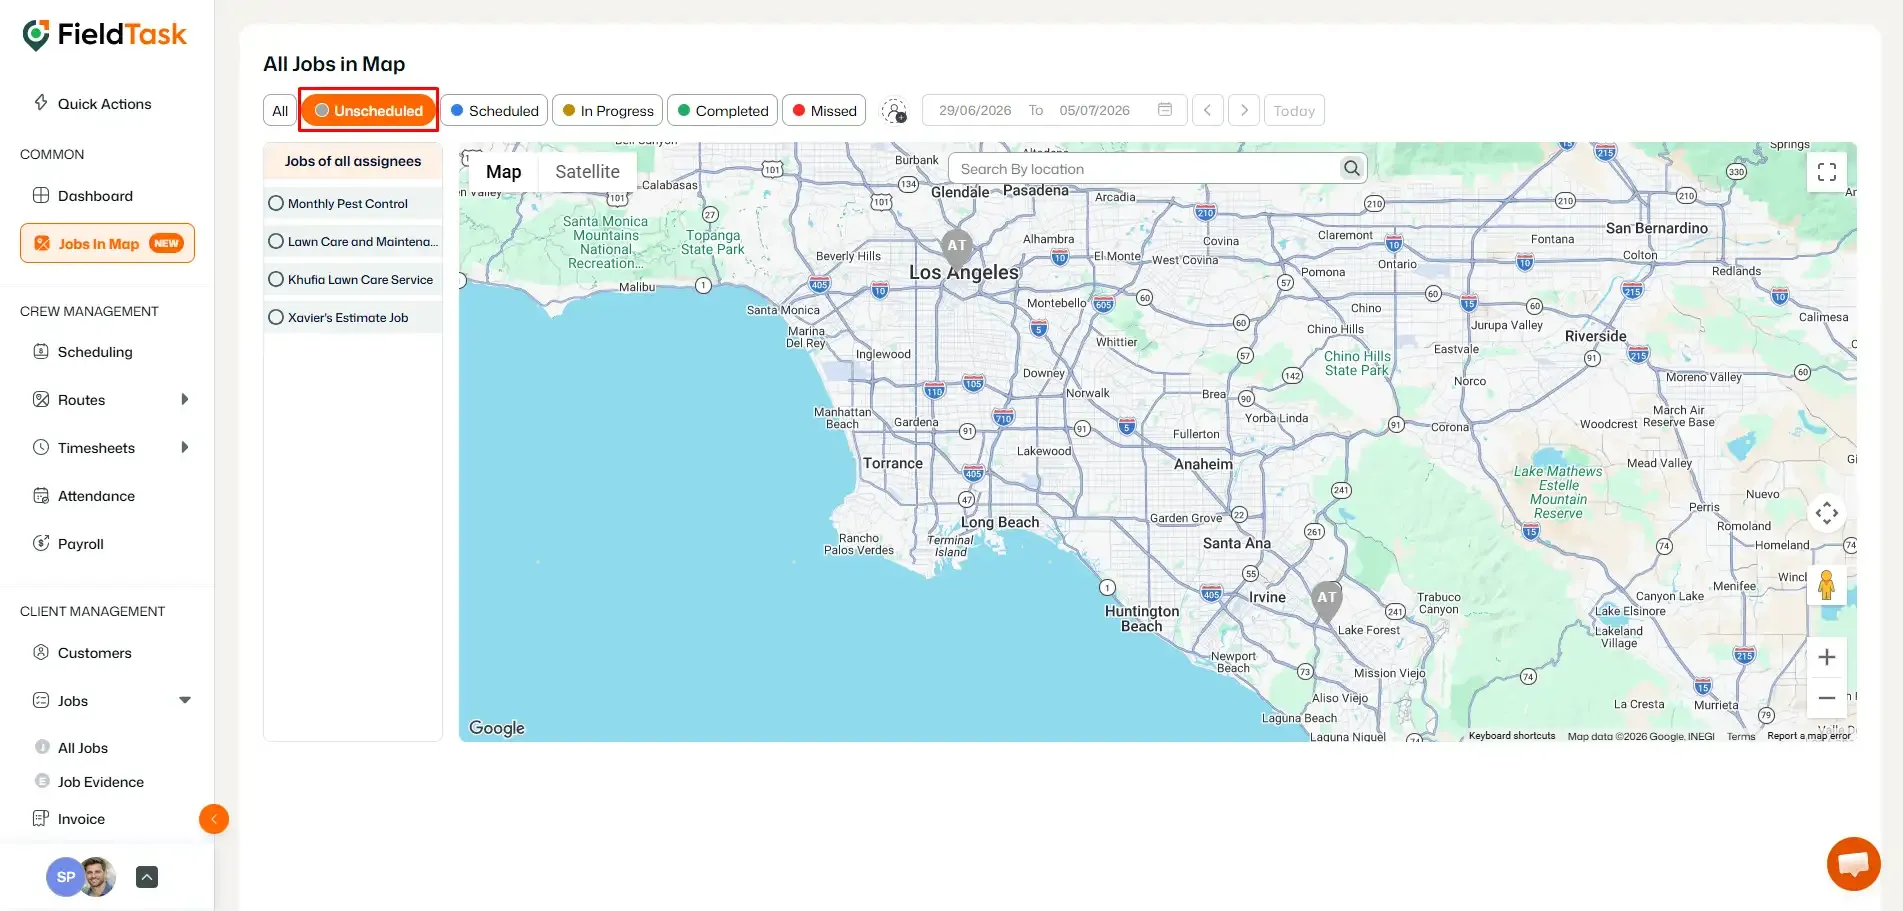Go to next date range

tap(1244, 110)
